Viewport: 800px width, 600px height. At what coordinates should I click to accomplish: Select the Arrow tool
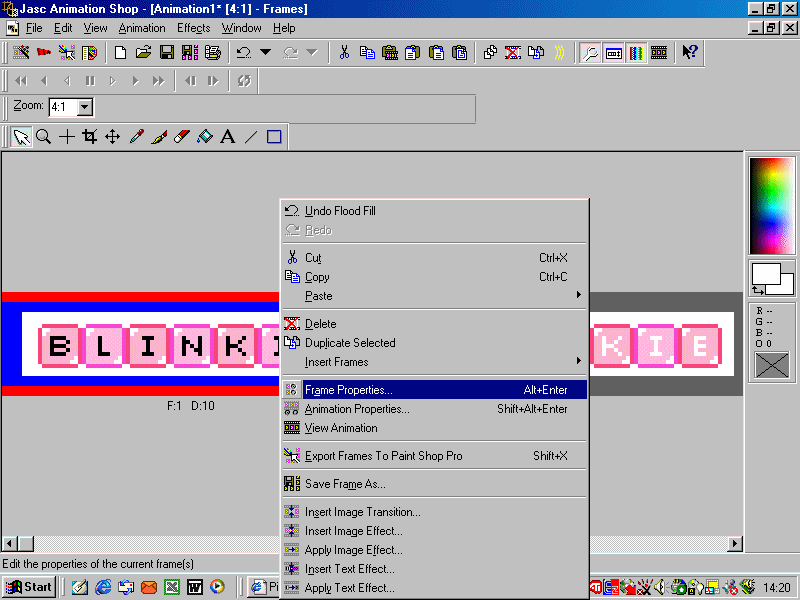(21, 137)
